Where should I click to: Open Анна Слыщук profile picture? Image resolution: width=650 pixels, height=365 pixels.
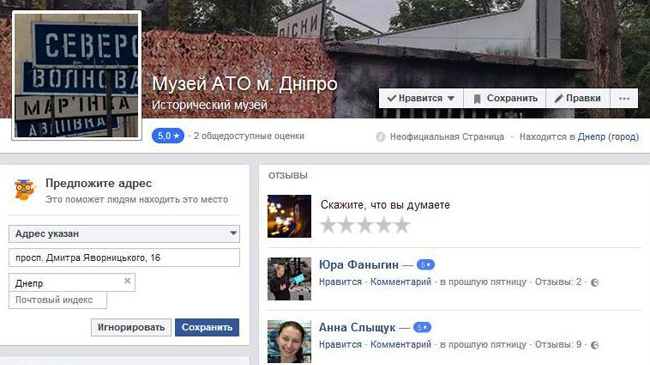[x=289, y=341]
